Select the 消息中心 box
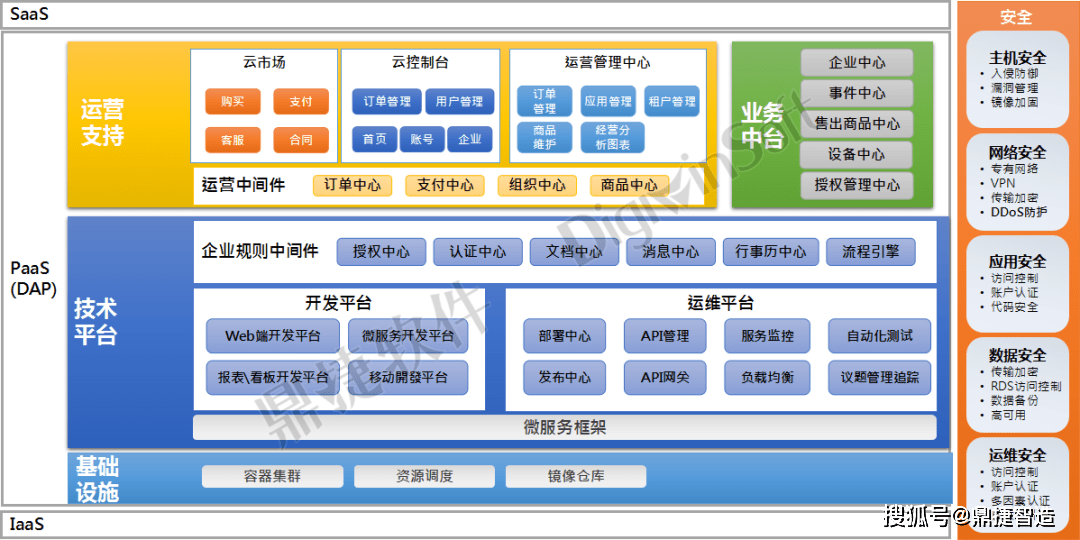The width and height of the screenshot is (1080, 540). [670, 252]
